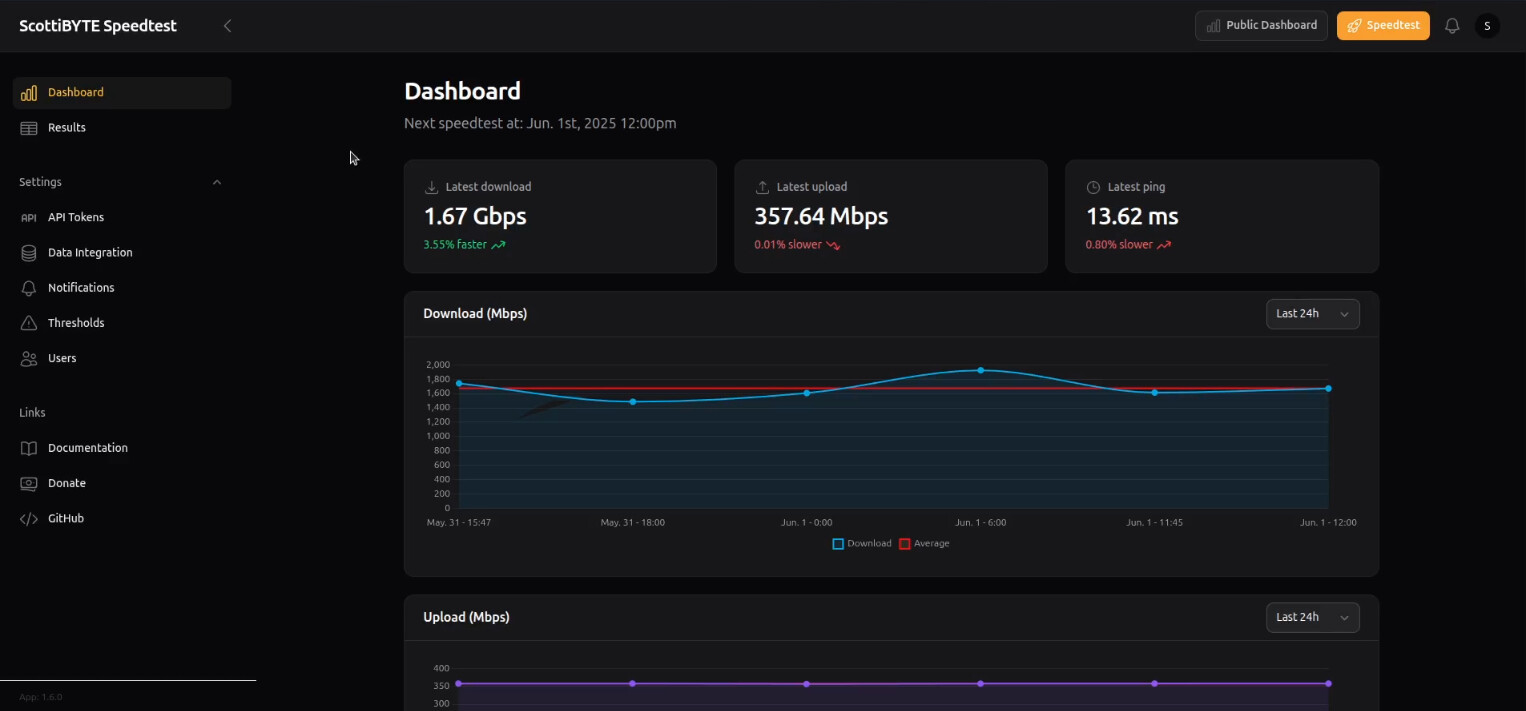Click the Upload (Mbps) chart title
This screenshot has height=711, width=1526.
(x=466, y=618)
